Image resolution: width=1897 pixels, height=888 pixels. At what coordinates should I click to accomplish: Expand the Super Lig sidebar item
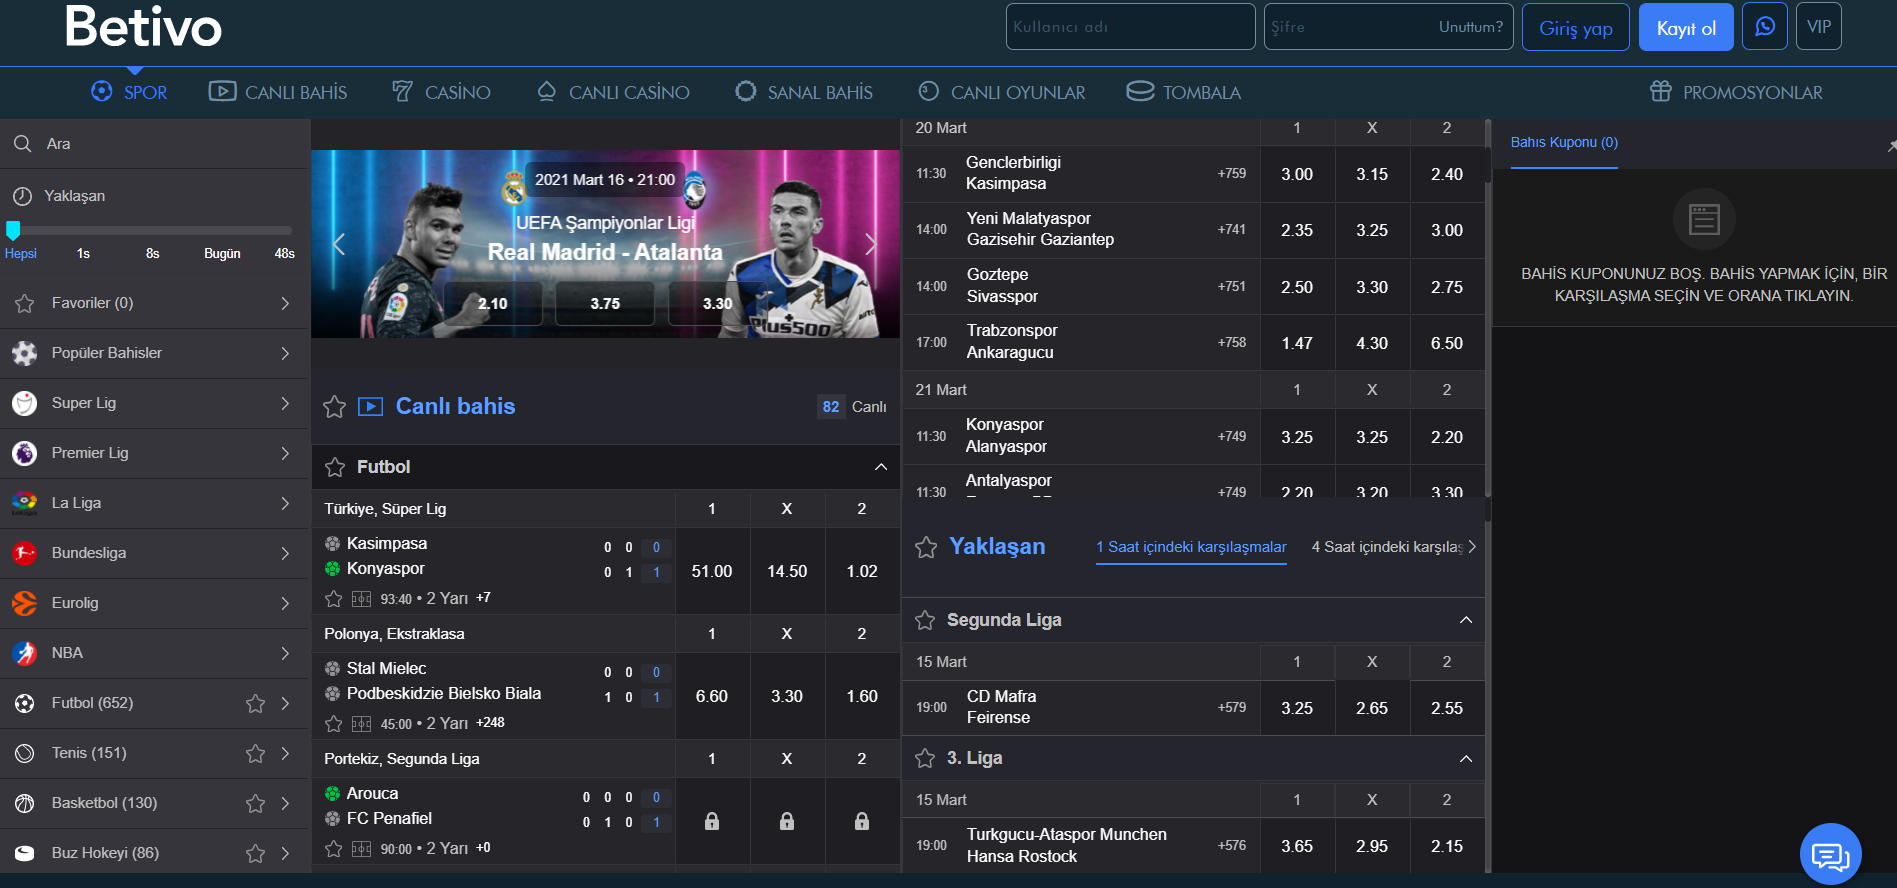point(285,403)
